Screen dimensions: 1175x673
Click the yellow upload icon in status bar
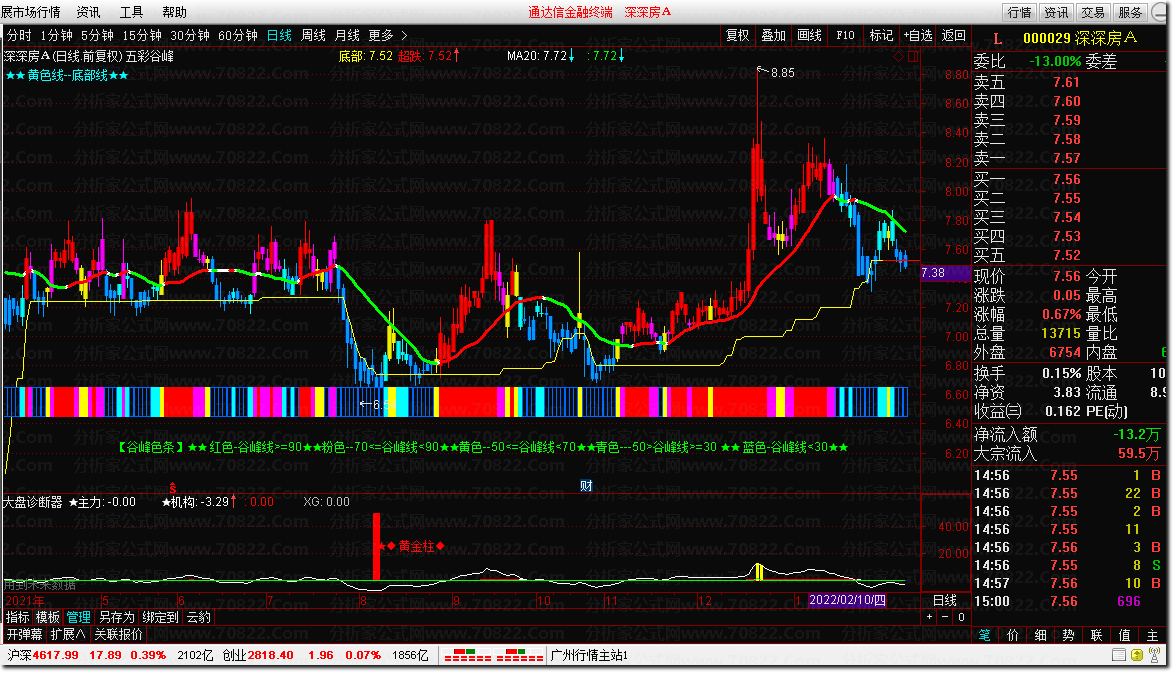coord(1137,655)
